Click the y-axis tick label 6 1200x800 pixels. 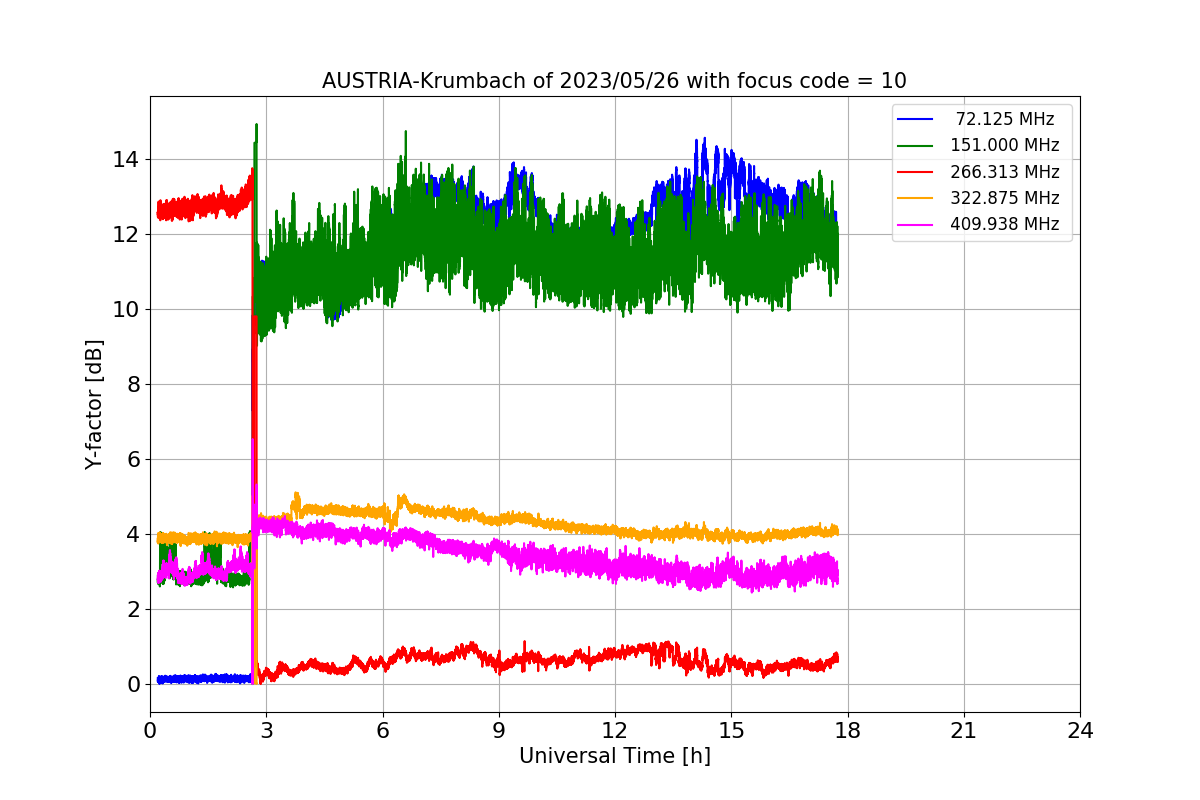[x=134, y=460]
